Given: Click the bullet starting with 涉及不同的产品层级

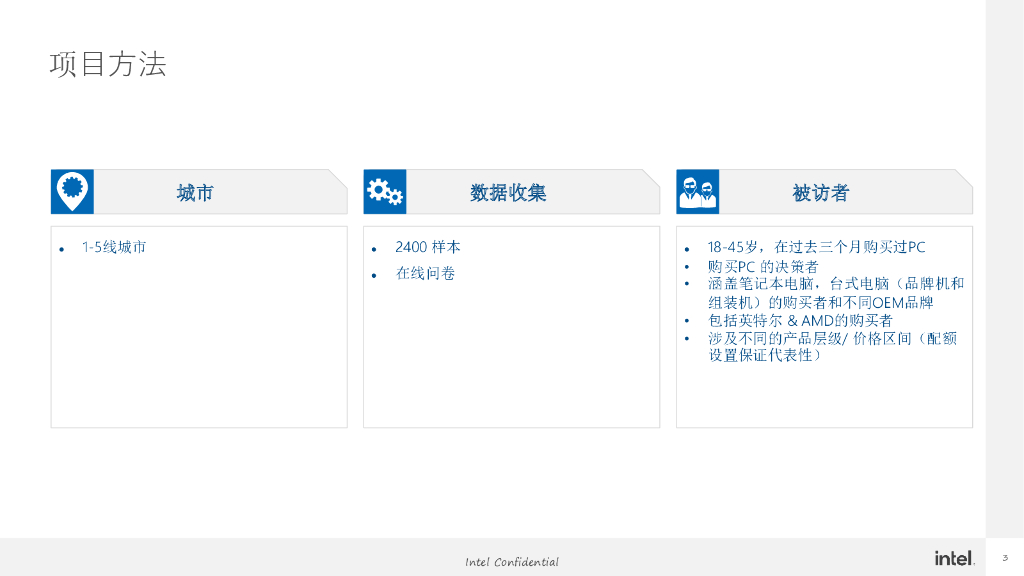Looking at the screenshot, I should click(x=833, y=347).
